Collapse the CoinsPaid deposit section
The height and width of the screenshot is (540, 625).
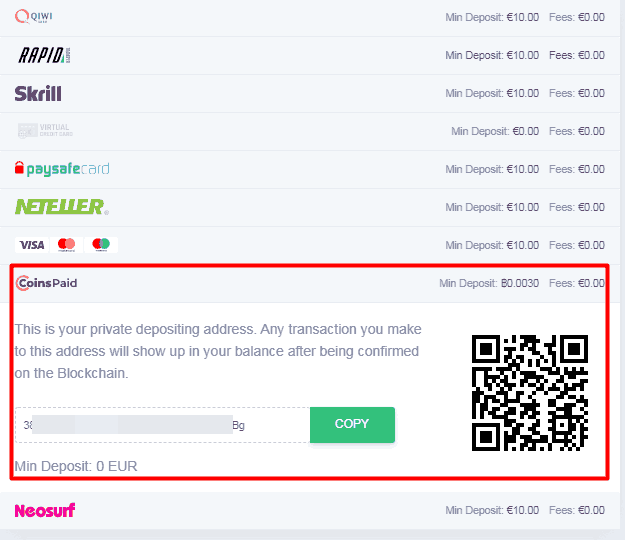click(x=309, y=283)
